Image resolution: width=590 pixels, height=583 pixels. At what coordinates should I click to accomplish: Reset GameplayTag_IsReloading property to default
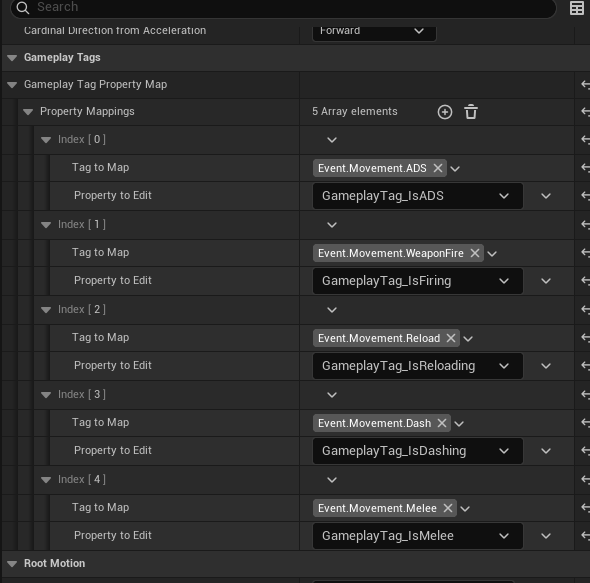pyautogui.click(x=585, y=365)
